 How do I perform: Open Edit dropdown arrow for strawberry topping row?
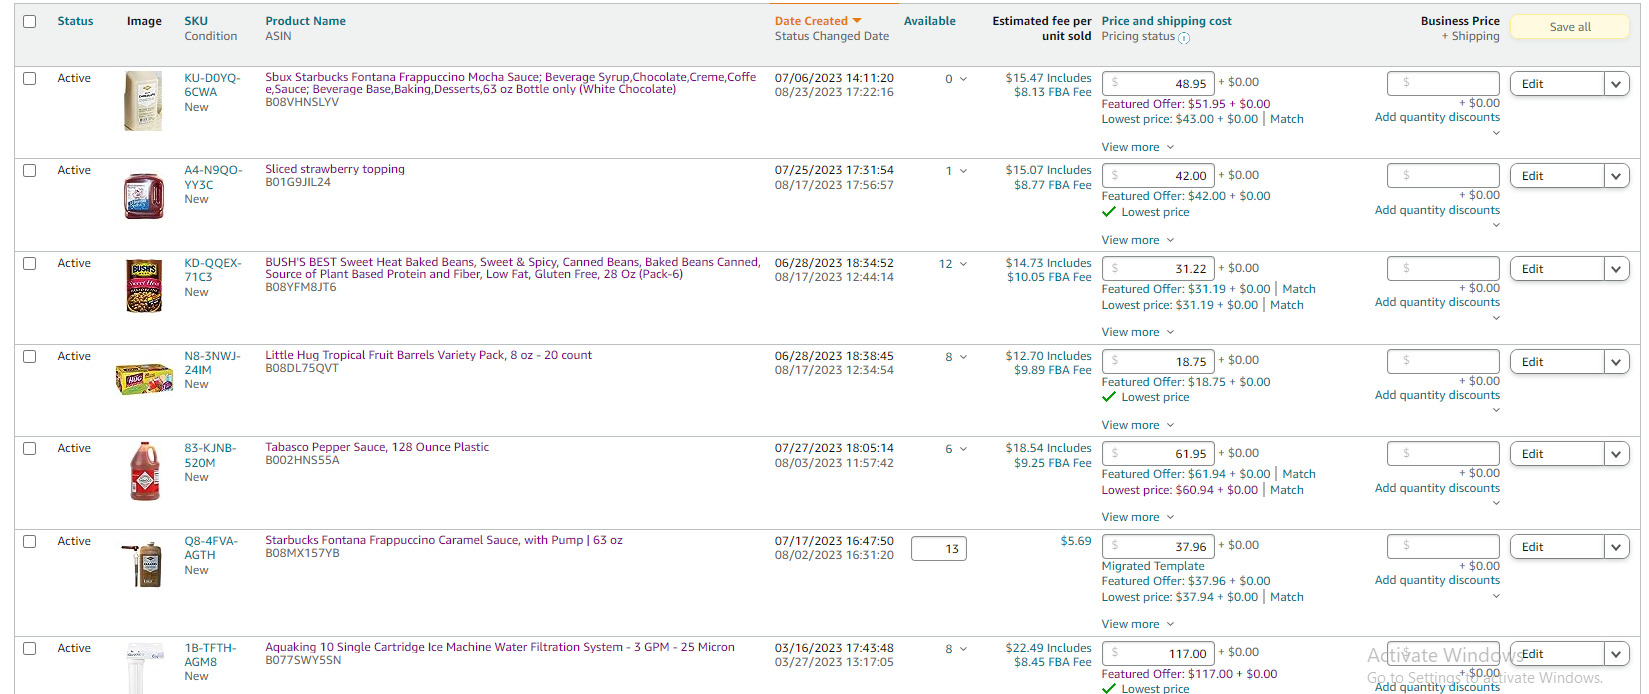pos(1617,176)
